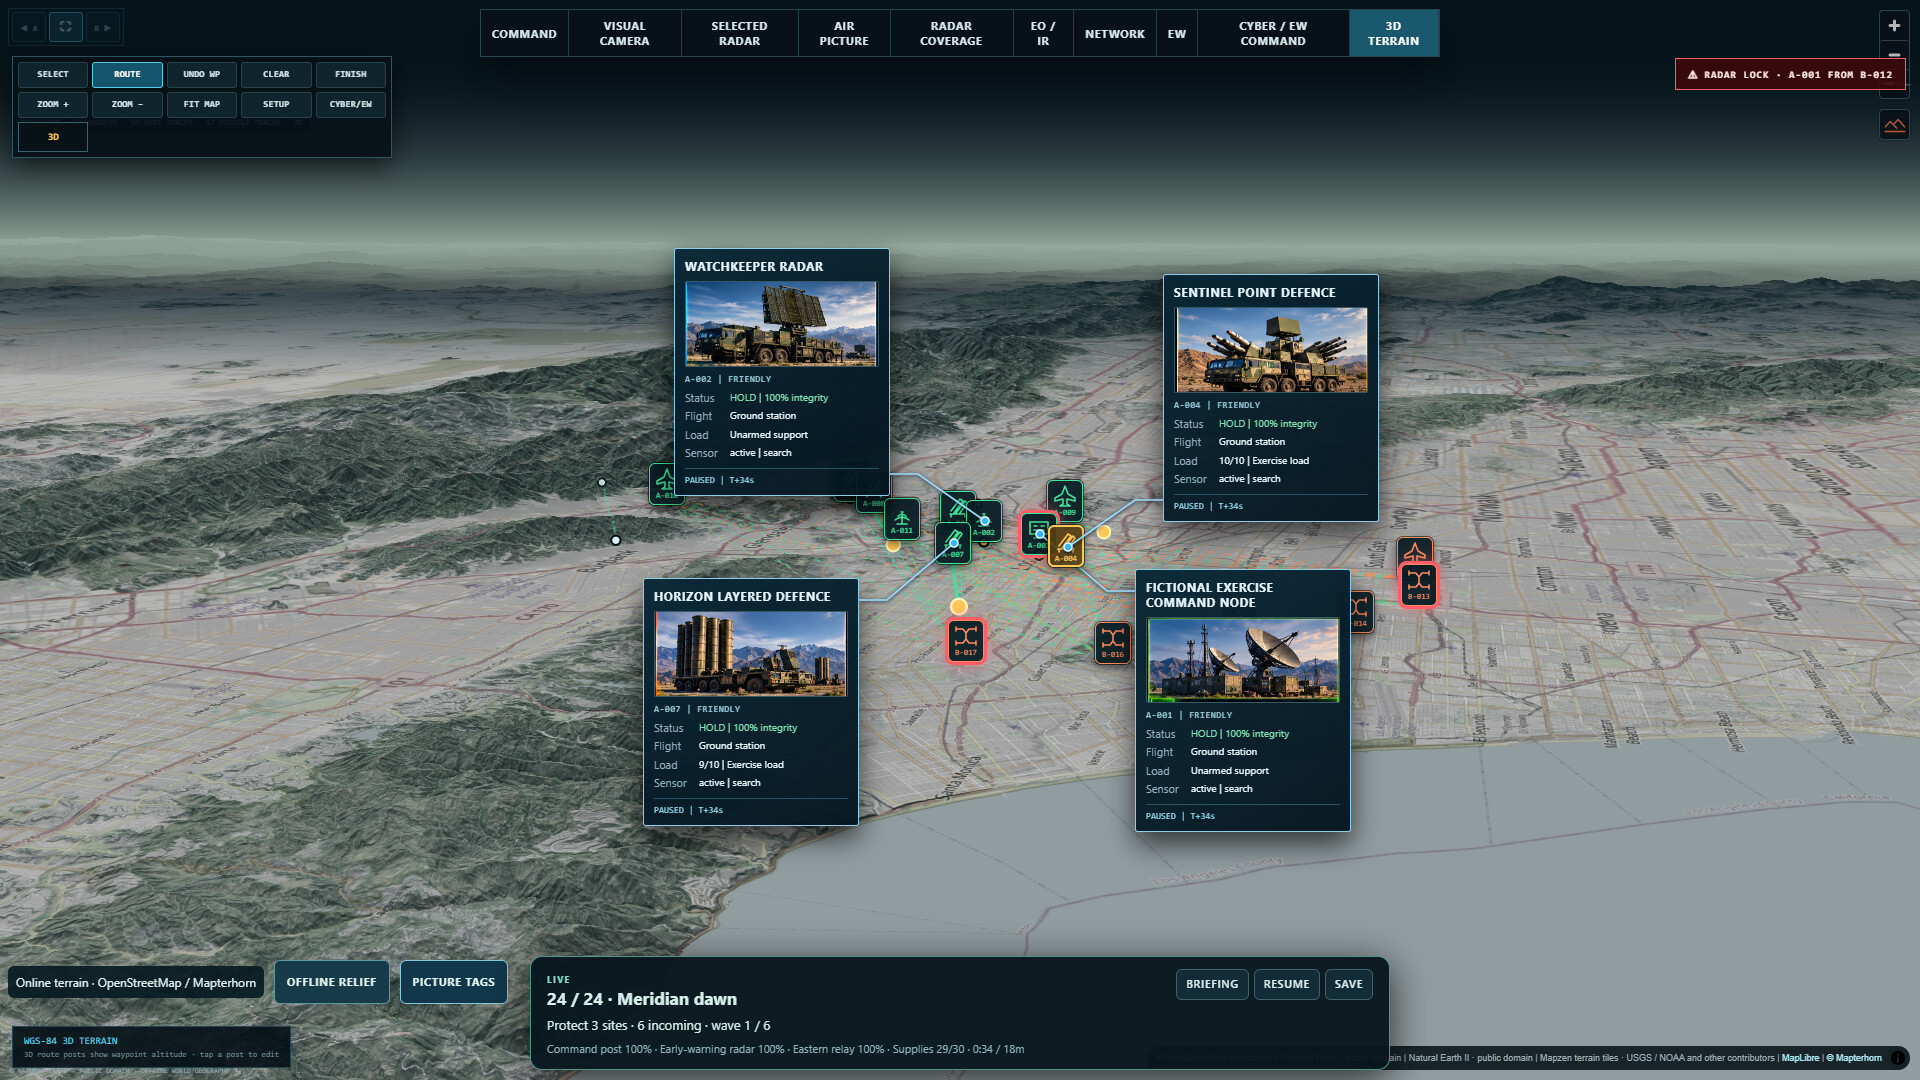Click the SAVE button
1920x1080 pixels.
1348,984
